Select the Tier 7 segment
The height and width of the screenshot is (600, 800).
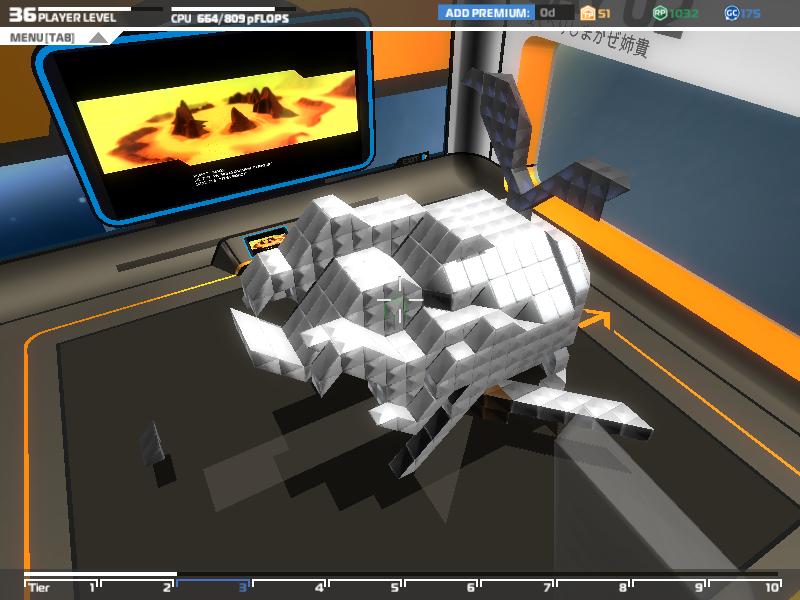pos(517,587)
